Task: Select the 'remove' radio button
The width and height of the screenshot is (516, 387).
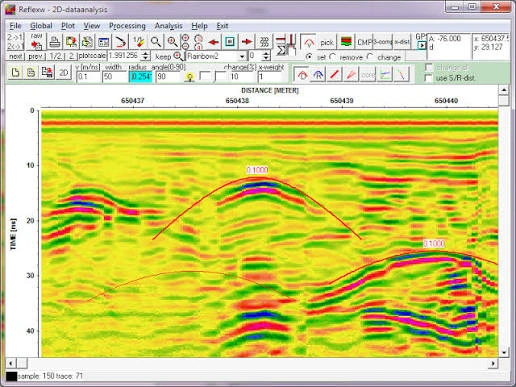Action: pyautogui.click(x=332, y=57)
